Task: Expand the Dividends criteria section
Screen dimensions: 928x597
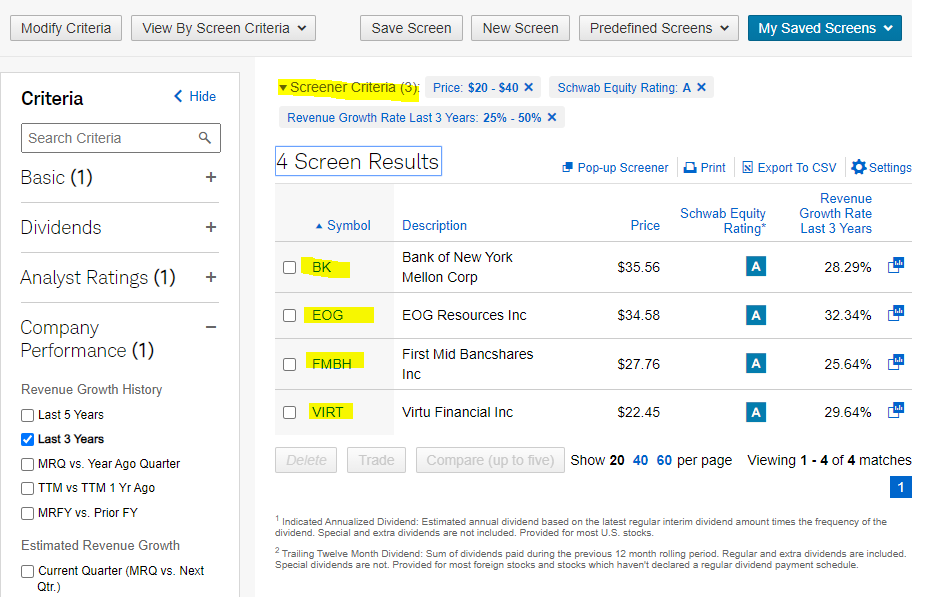Action: [x=211, y=227]
